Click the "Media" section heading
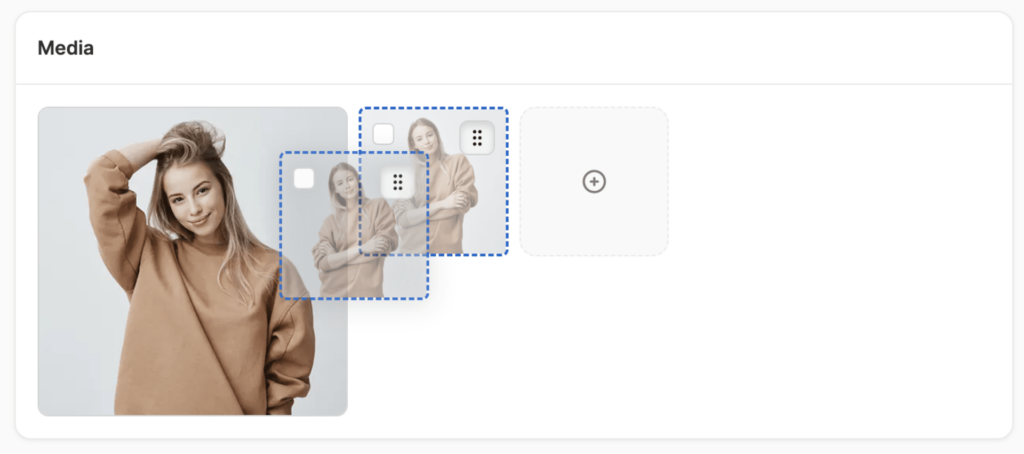The image size is (1024, 454). coord(66,48)
